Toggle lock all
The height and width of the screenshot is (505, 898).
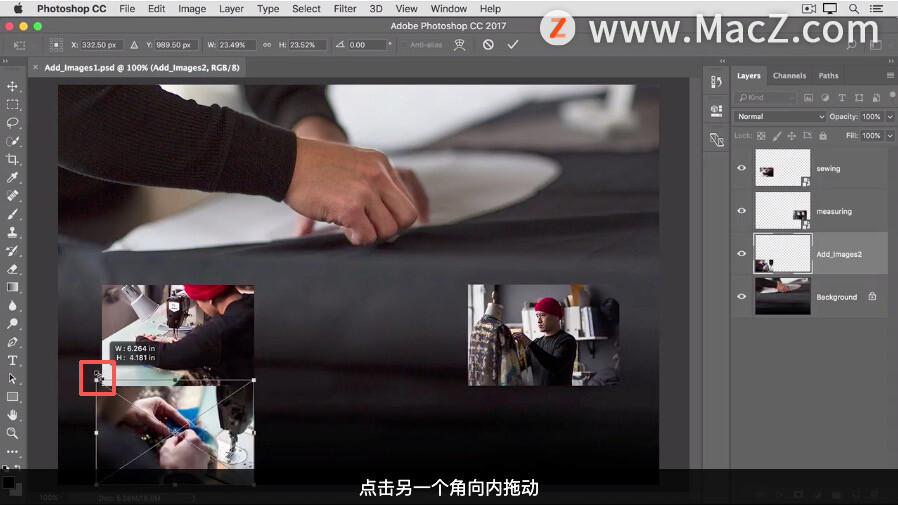click(x=823, y=136)
